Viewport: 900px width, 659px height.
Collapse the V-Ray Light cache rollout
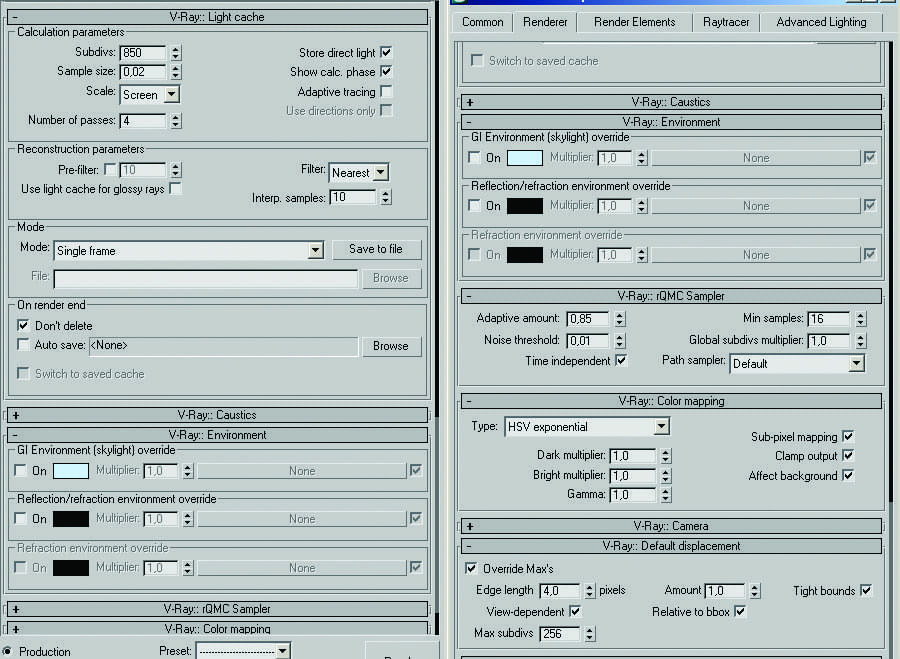click(217, 17)
